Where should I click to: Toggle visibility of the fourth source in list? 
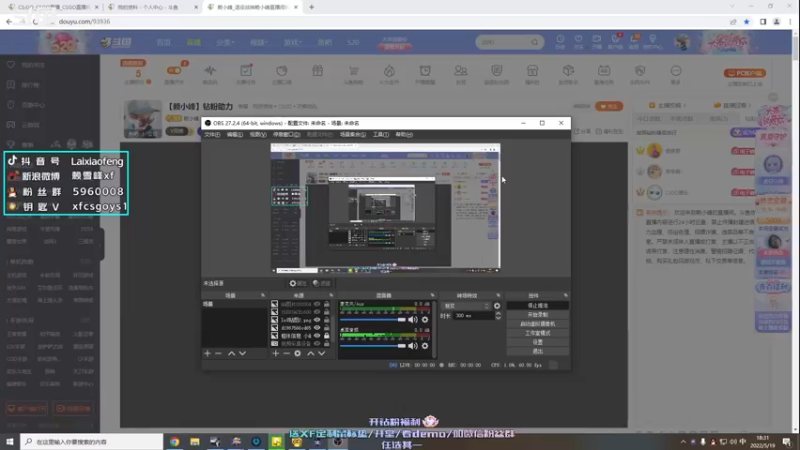(317, 328)
